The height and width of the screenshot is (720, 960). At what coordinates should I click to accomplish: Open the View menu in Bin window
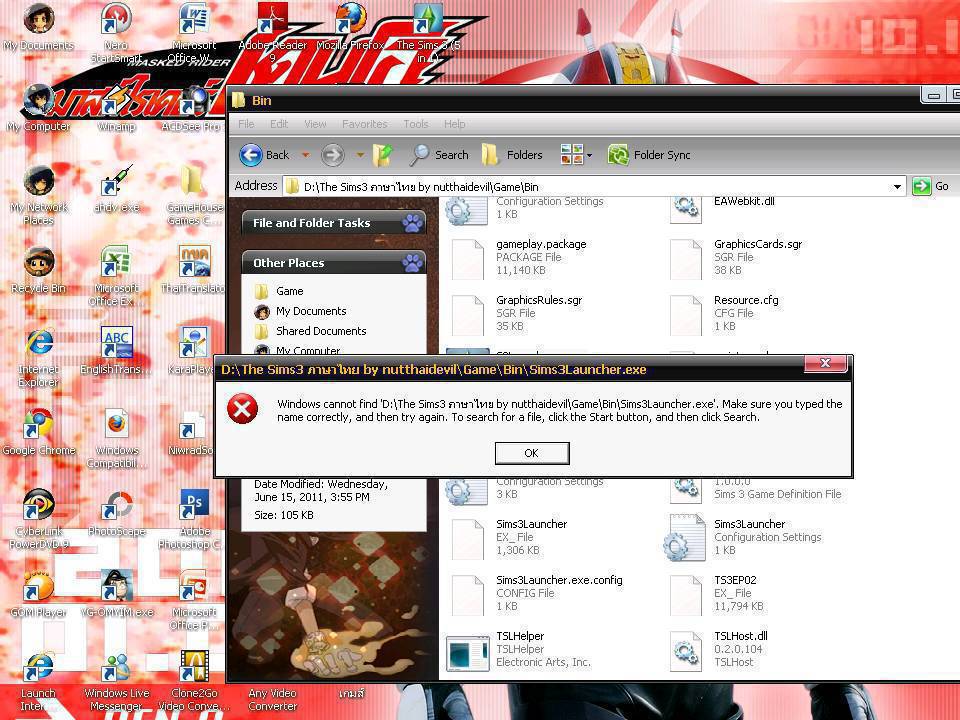(x=315, y=124)
